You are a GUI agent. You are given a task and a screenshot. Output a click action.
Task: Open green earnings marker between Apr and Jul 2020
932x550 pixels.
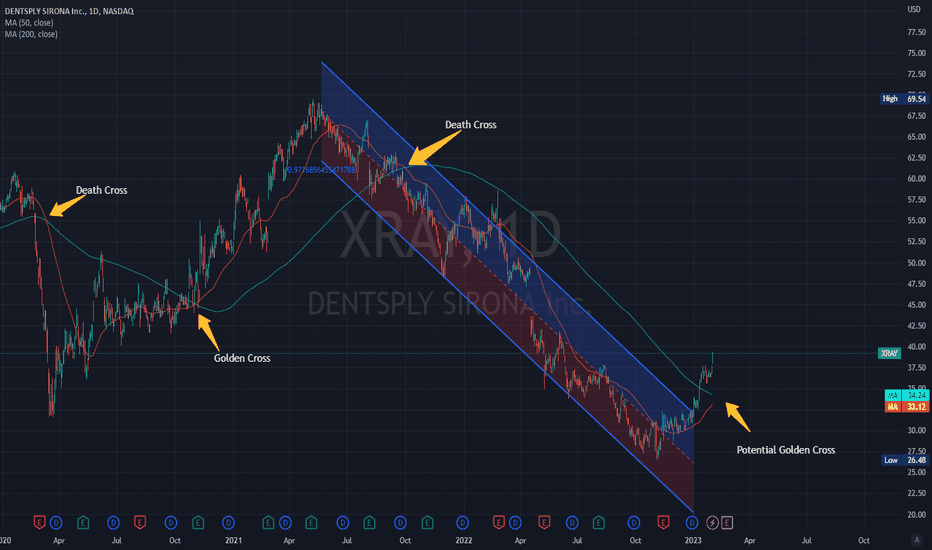point(83,523)
